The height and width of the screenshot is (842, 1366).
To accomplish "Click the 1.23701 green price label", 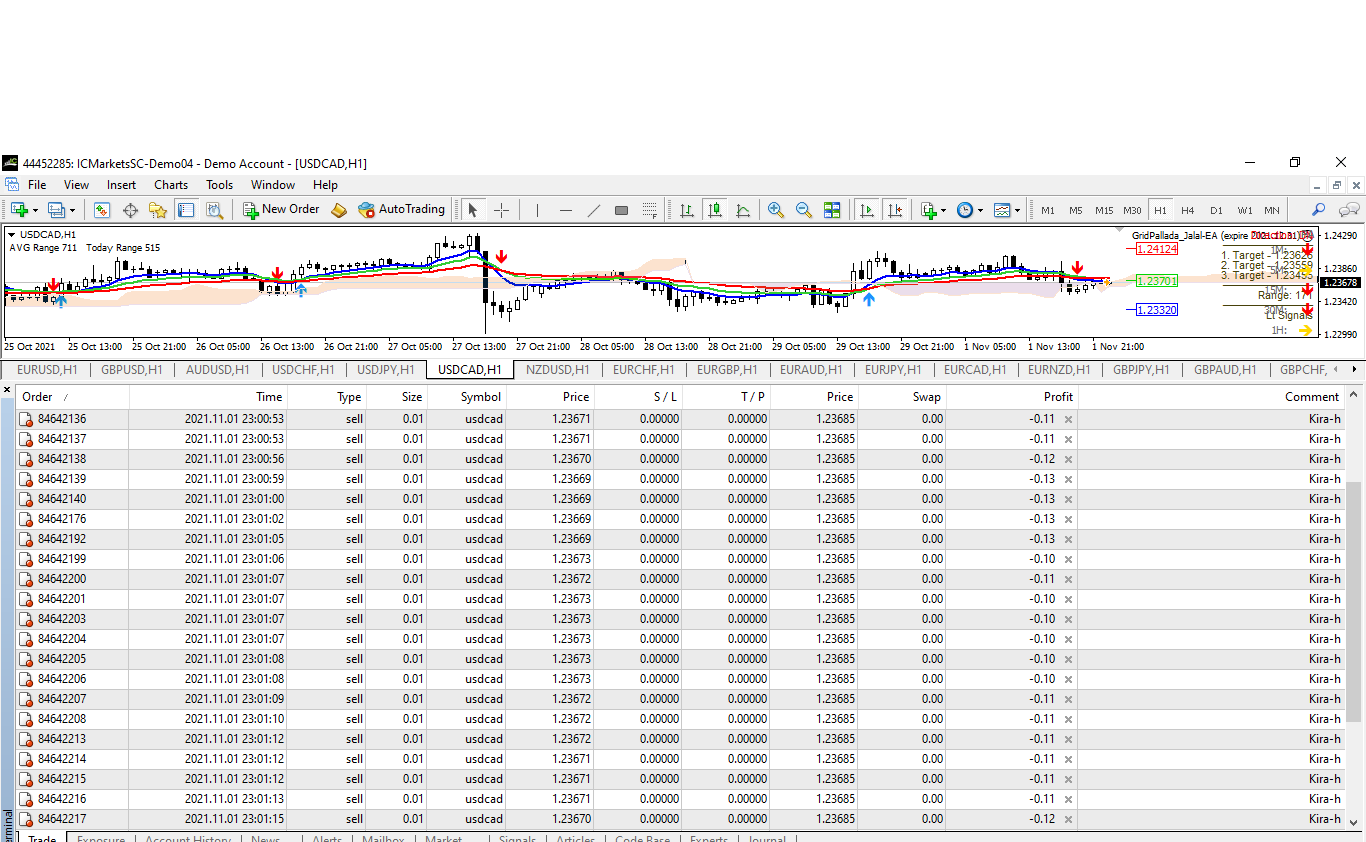I will click(x=1156, y=281).
